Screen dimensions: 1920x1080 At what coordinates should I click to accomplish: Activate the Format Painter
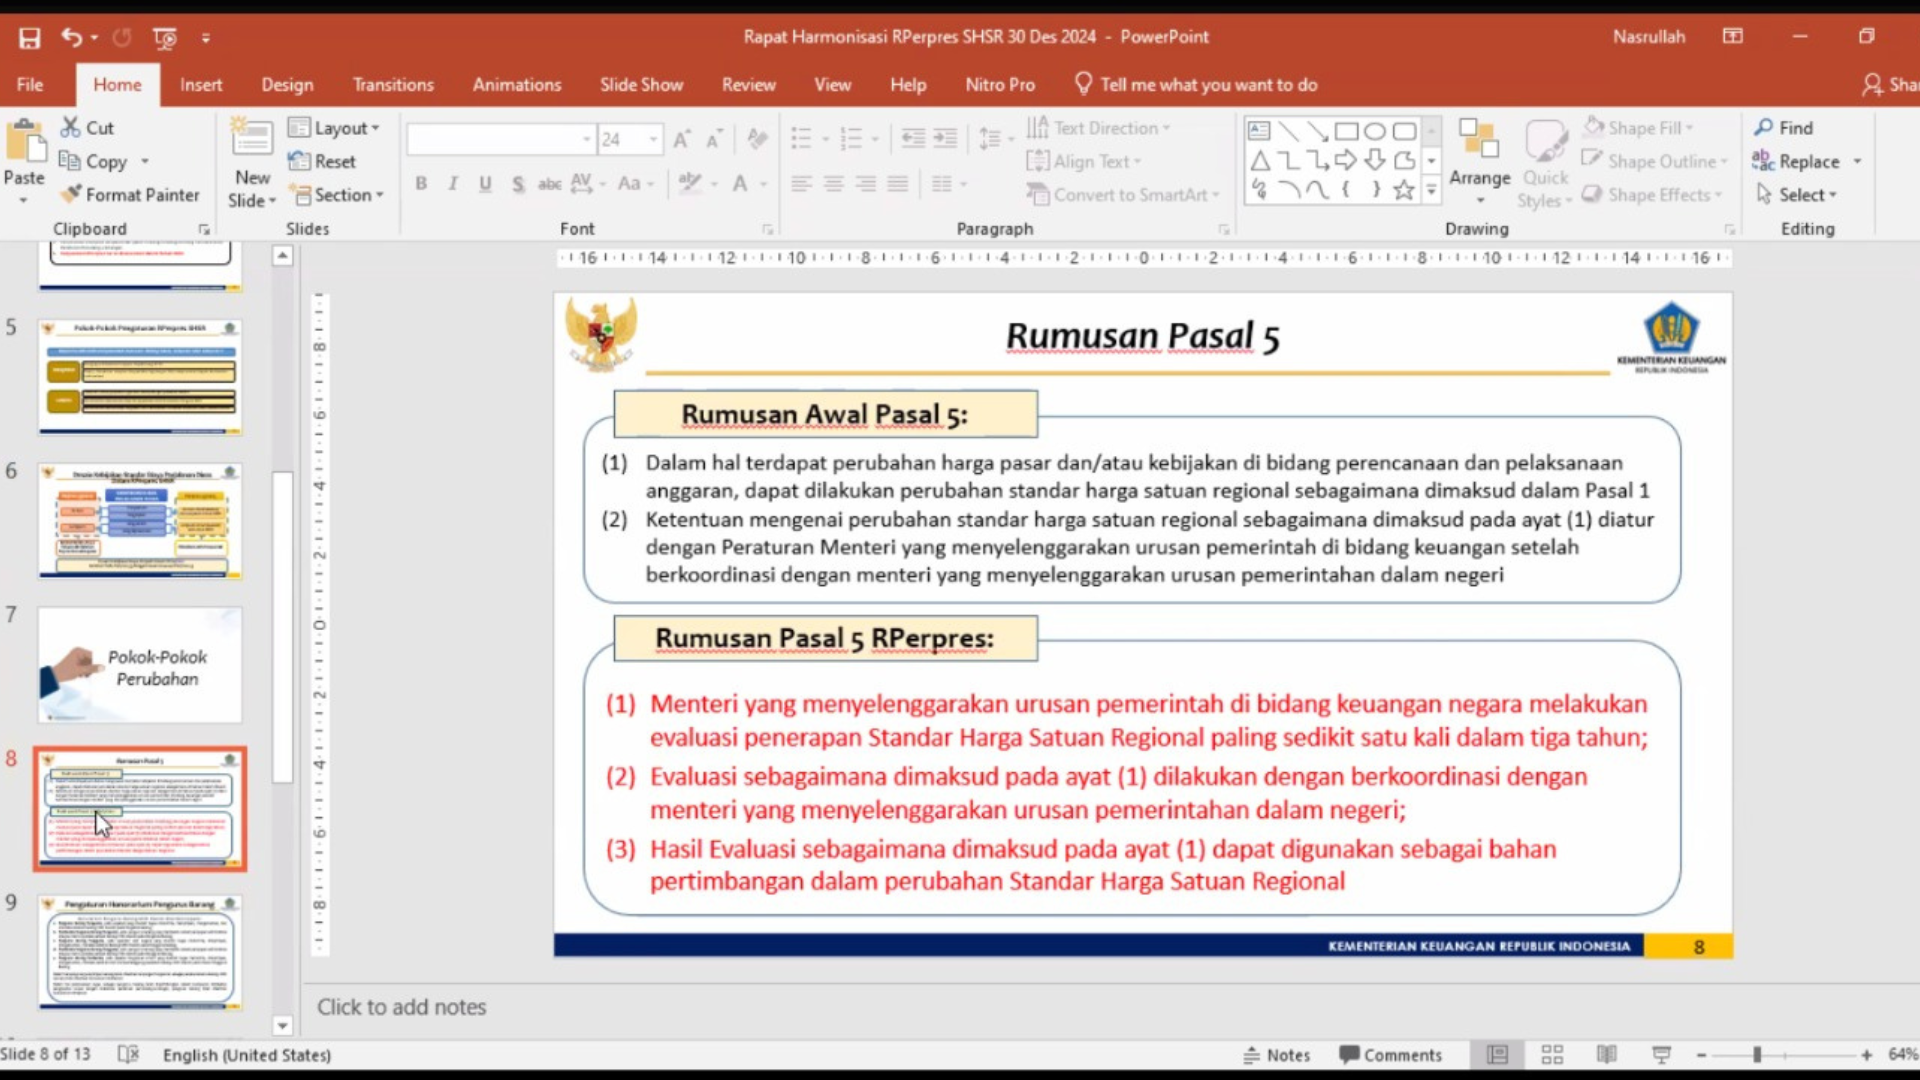click(x=131, y=195)
